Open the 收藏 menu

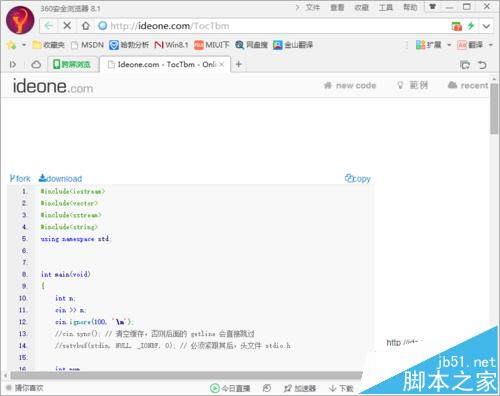(361, 7)
